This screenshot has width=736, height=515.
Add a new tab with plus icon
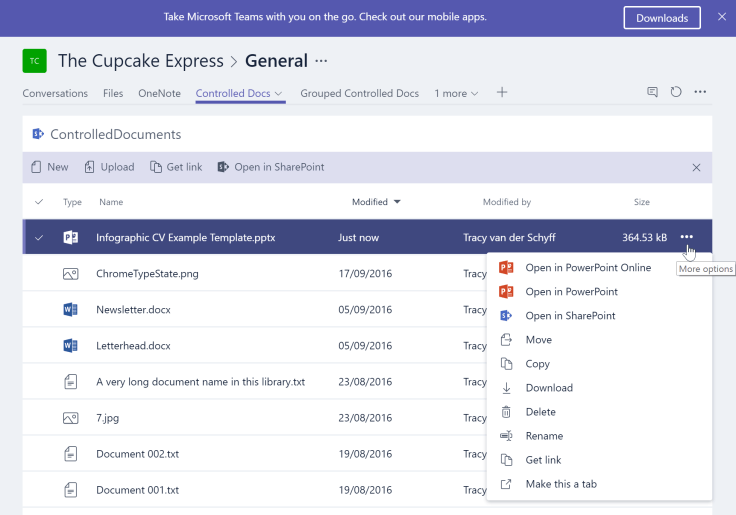click(502, 93)
